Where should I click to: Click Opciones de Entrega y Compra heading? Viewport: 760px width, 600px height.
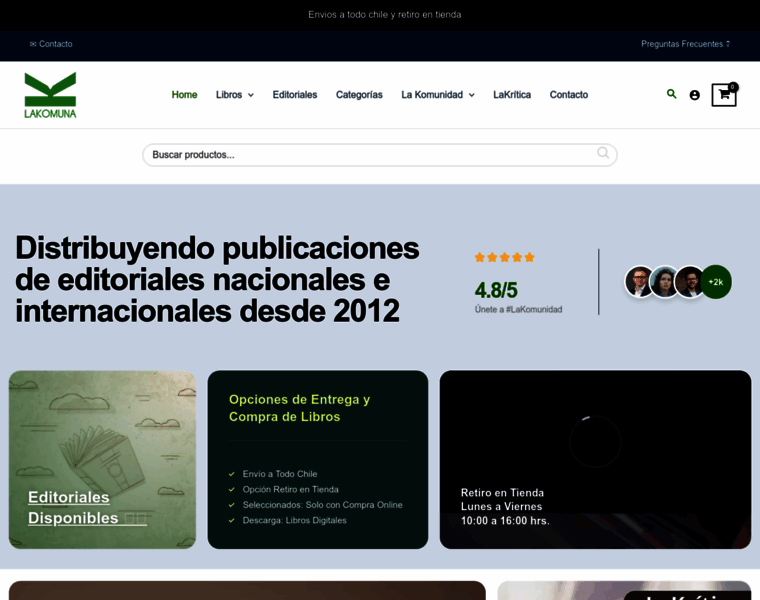(x=299, y=408)
